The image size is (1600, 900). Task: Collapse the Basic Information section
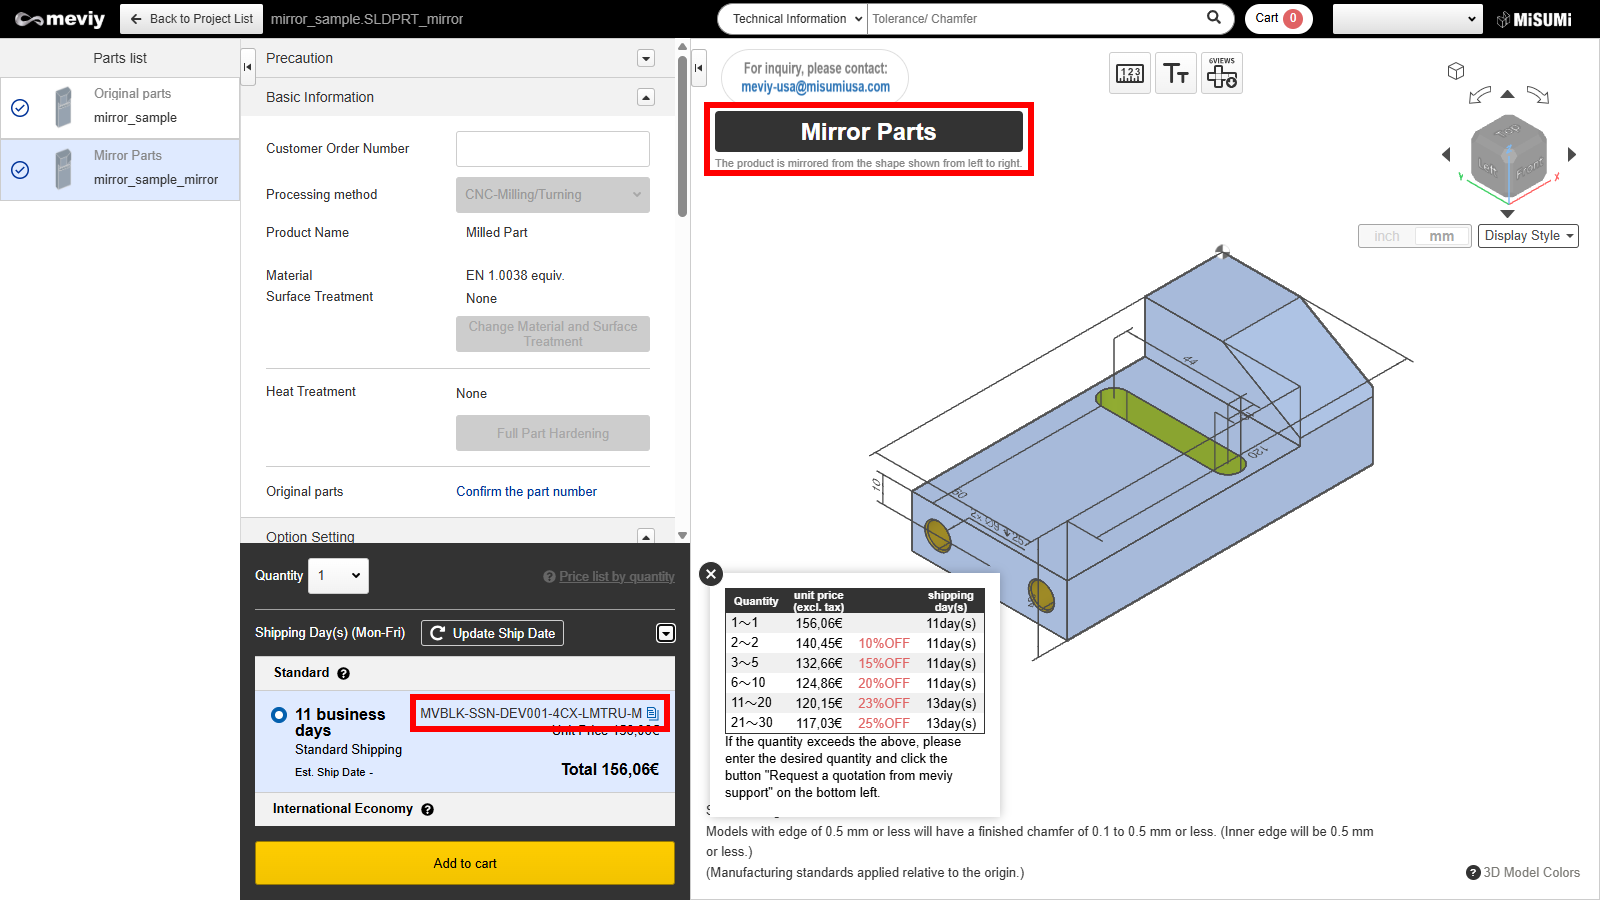646,97
